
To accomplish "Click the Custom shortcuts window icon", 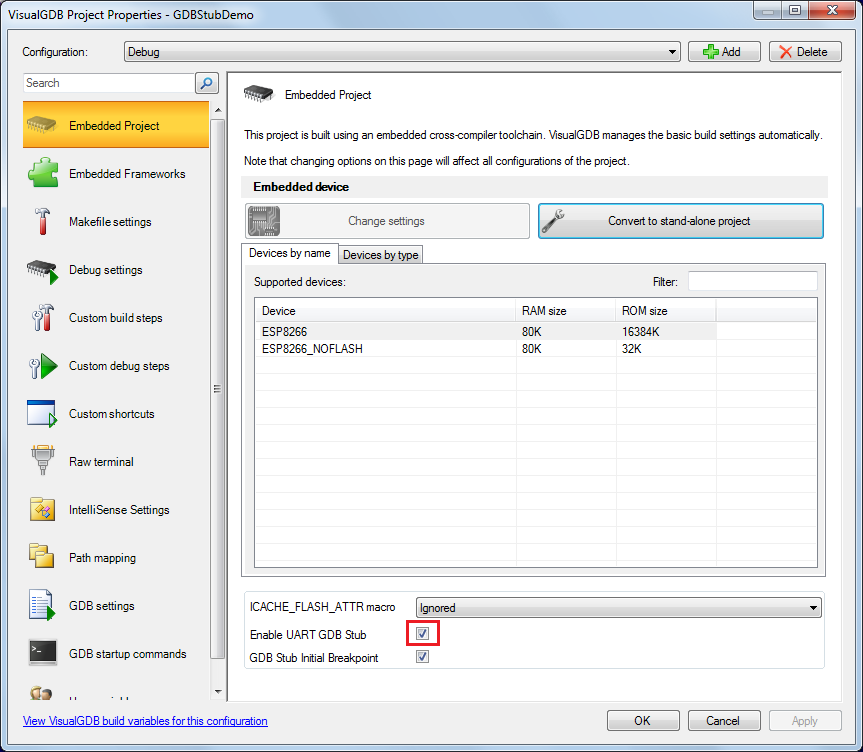I will click(42, 413).
